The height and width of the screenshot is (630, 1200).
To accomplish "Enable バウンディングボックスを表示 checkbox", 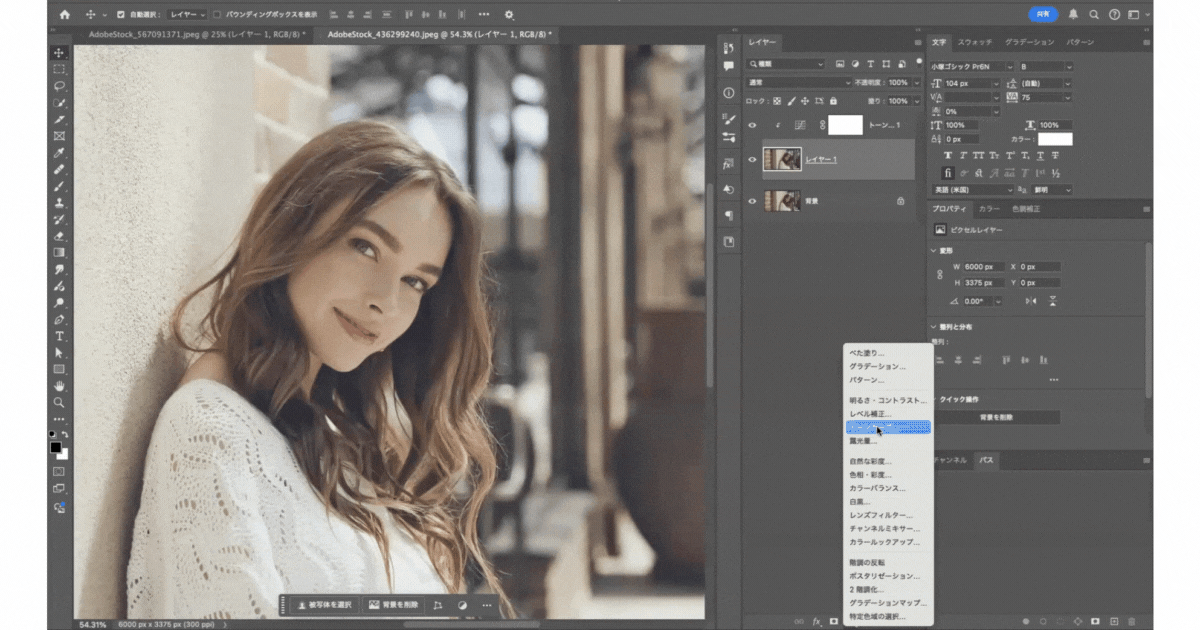I will tap(218, 15).
